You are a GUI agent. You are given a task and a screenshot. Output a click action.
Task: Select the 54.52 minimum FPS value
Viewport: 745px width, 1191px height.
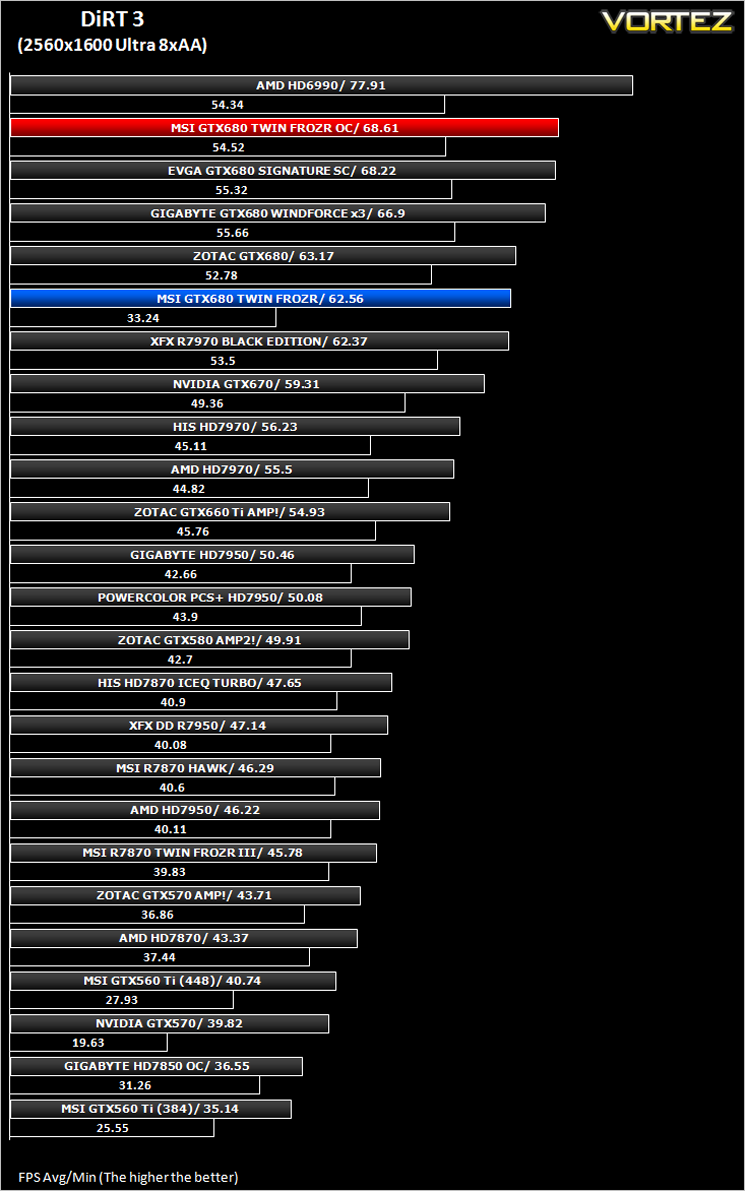click(x=228, y=147)
